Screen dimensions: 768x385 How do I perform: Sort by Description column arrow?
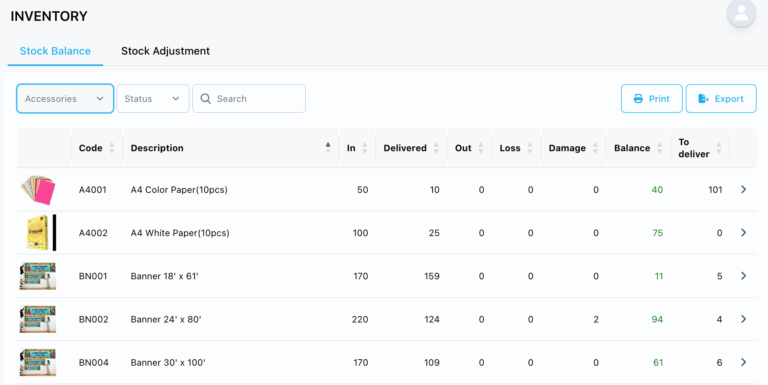pyautogui.click(x=328, y=148)
